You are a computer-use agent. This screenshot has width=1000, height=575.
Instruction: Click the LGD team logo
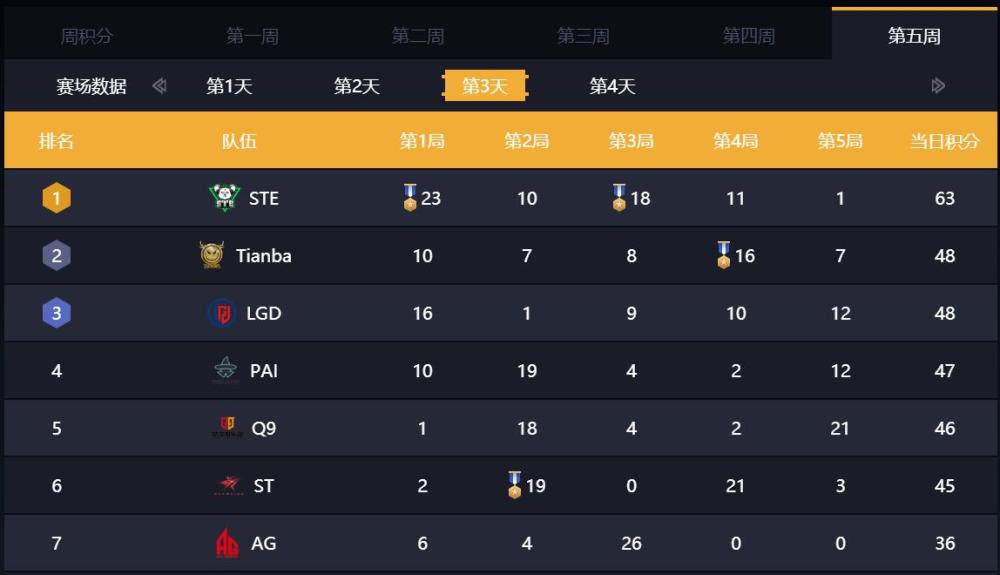tap(223, 313)
